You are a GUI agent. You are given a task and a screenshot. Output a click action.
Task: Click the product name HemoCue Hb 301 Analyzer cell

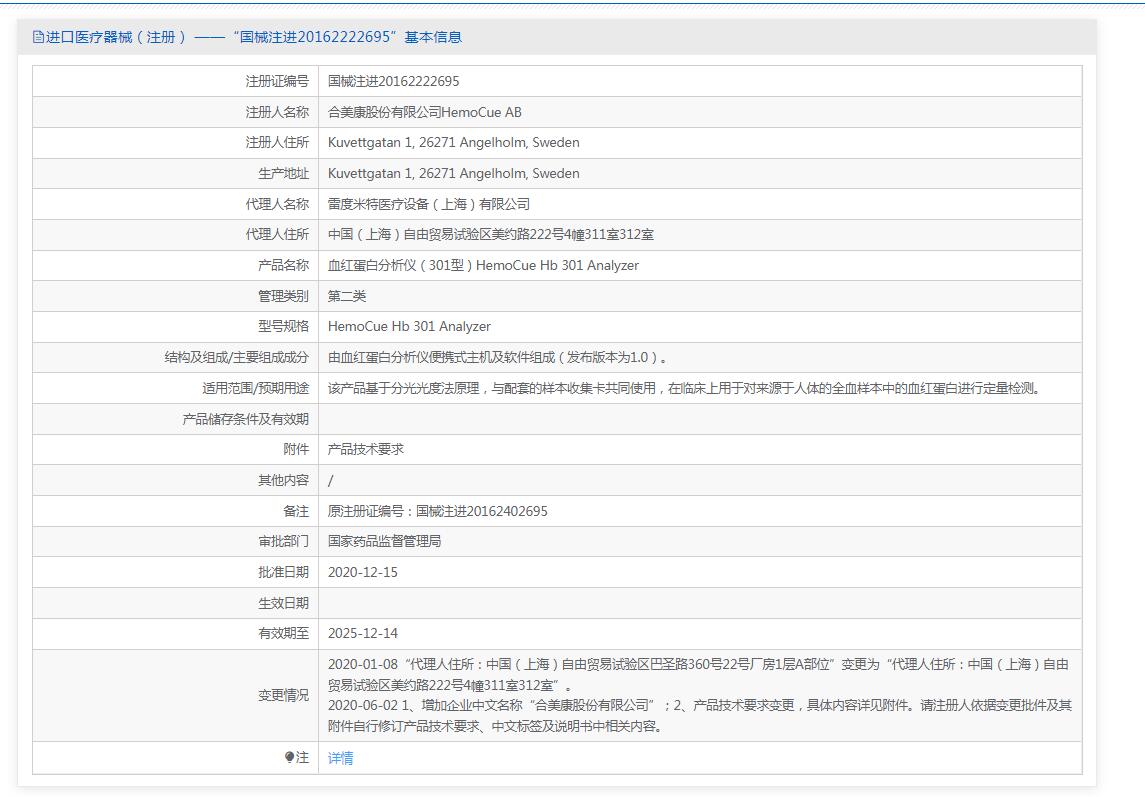tap(483, 265)
